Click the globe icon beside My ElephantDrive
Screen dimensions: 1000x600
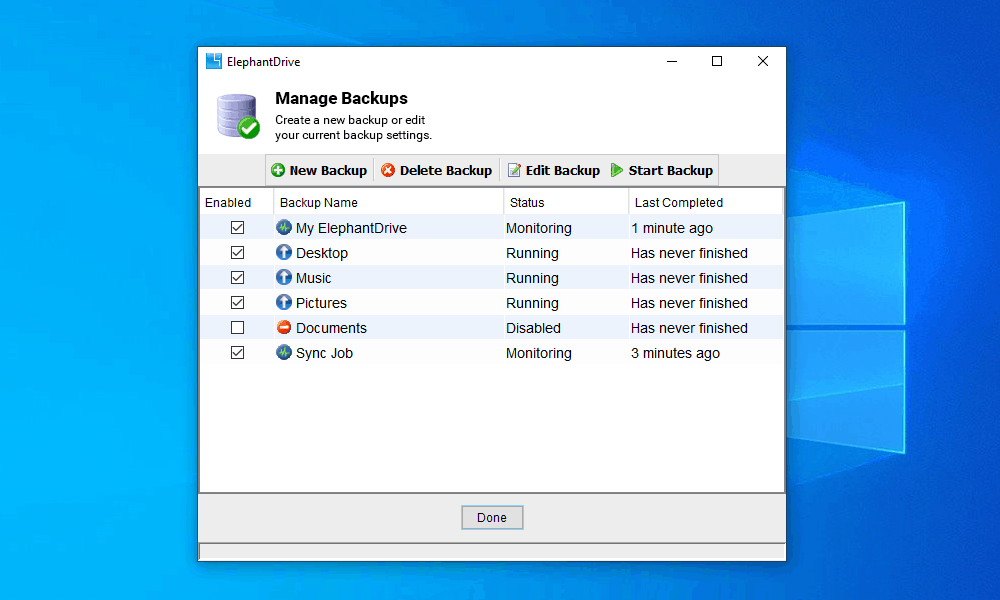pyautogui.click(x=283, y=227)
